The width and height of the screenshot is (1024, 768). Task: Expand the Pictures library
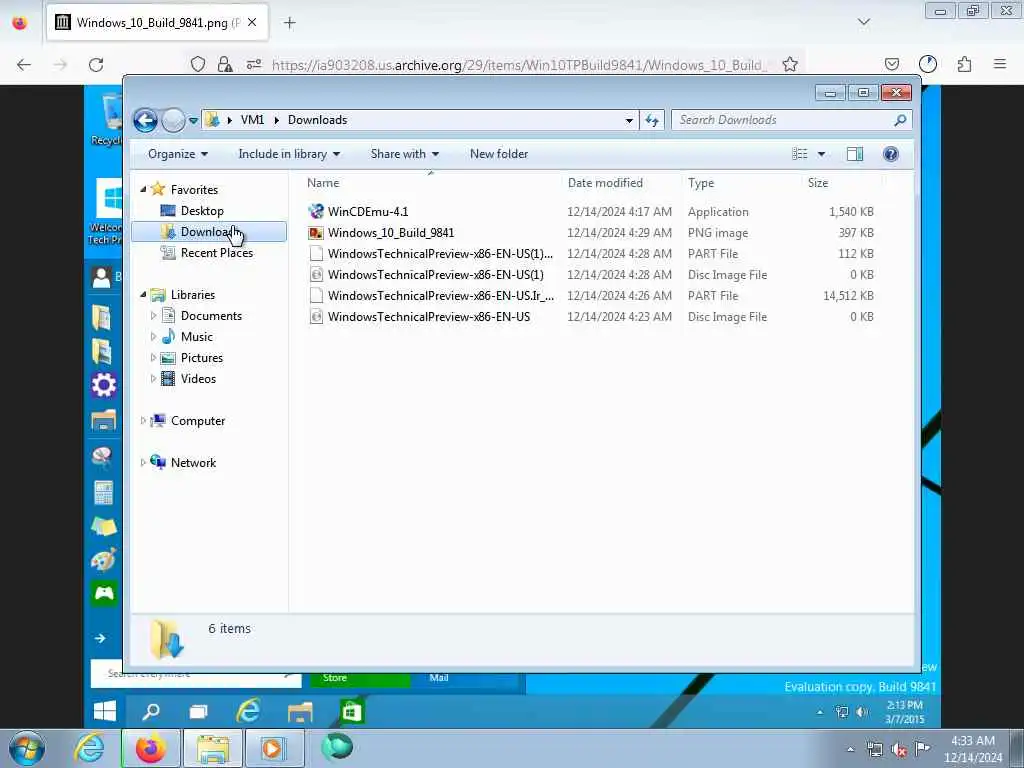(153, 358)
